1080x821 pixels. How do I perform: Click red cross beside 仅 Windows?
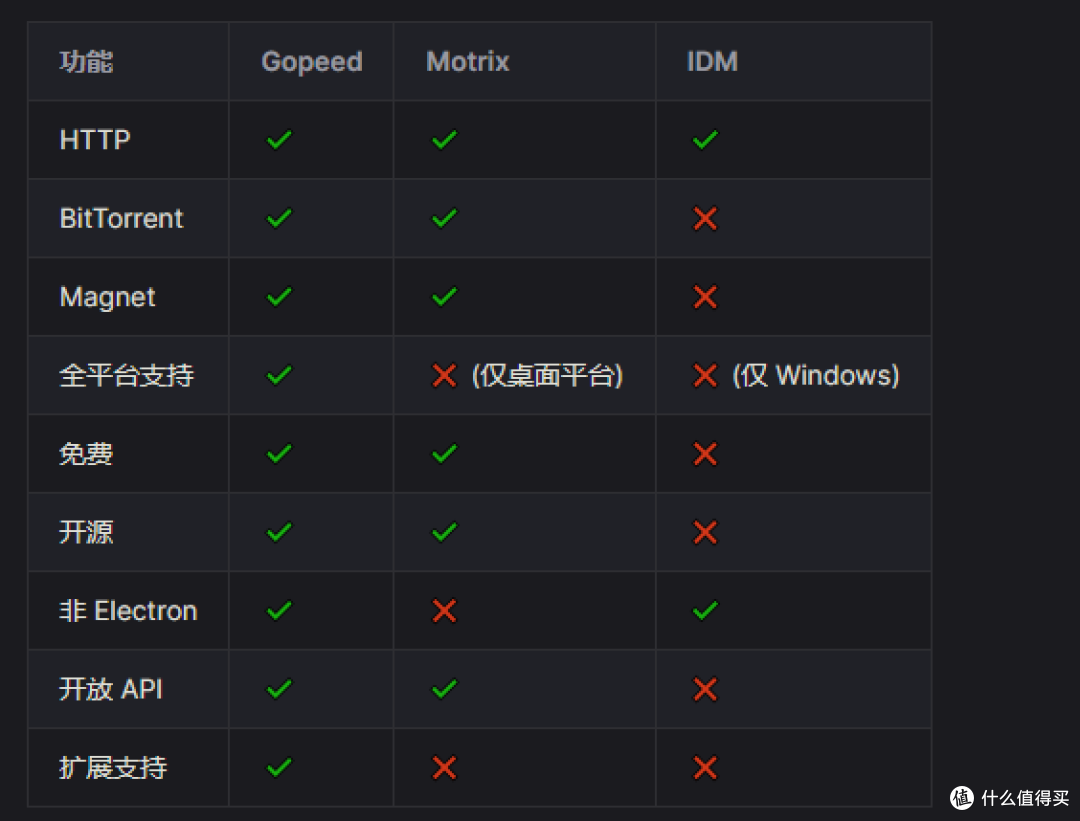(x=705, y=375)
